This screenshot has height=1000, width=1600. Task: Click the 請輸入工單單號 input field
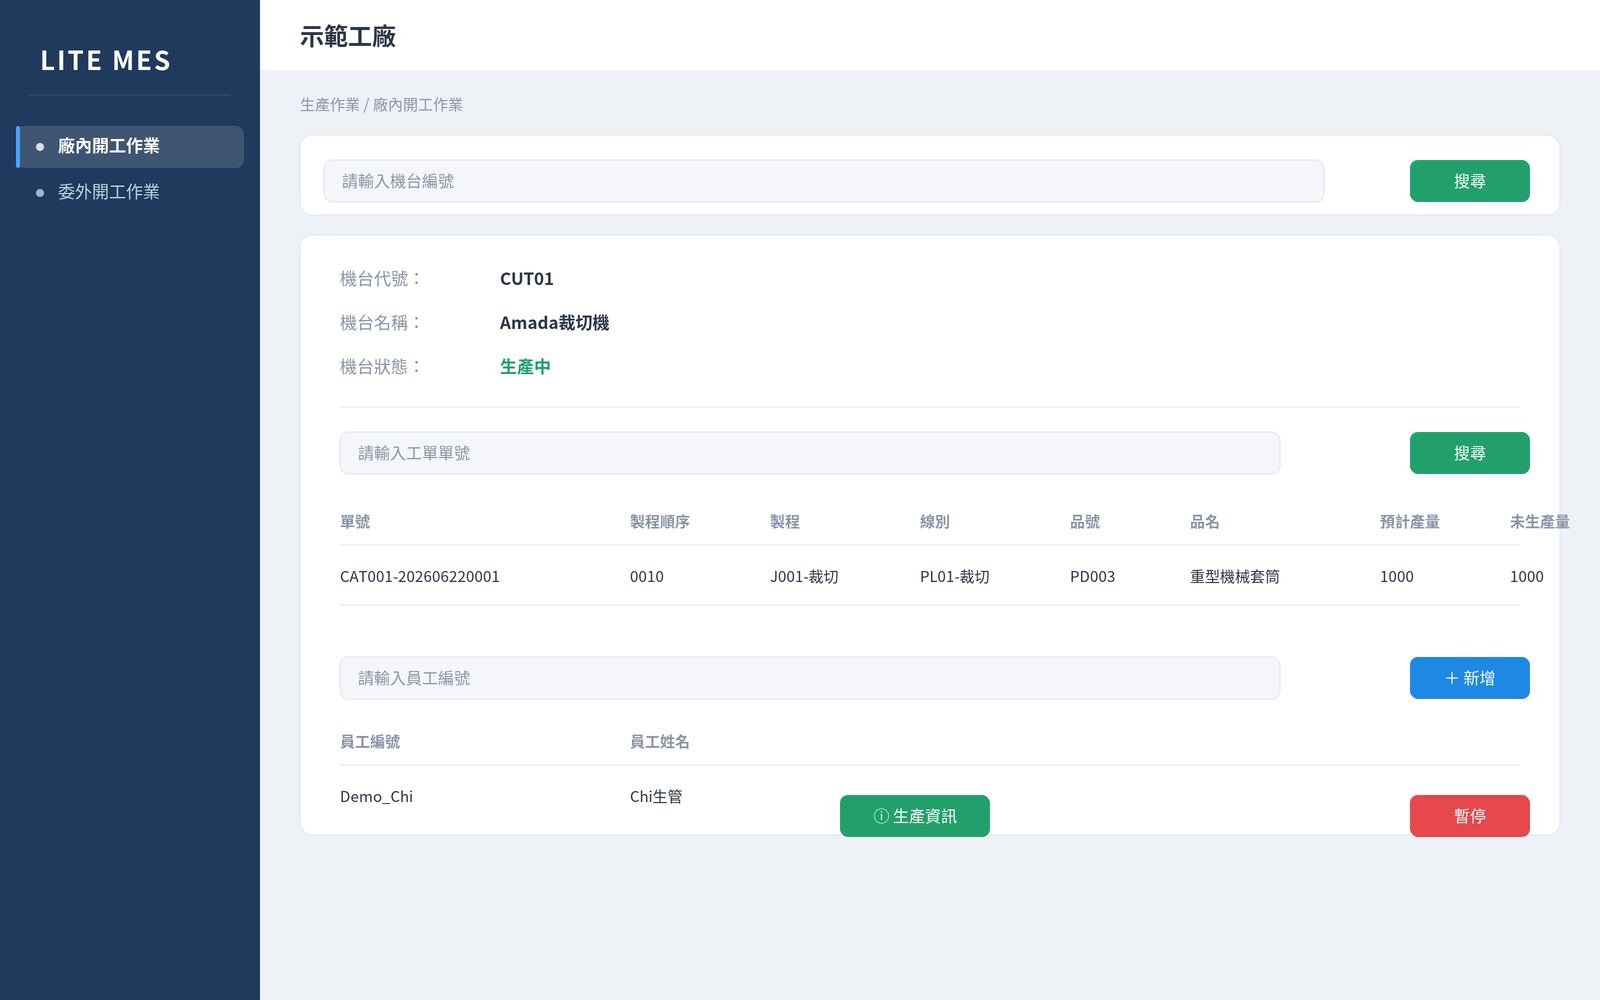point(809,453)
